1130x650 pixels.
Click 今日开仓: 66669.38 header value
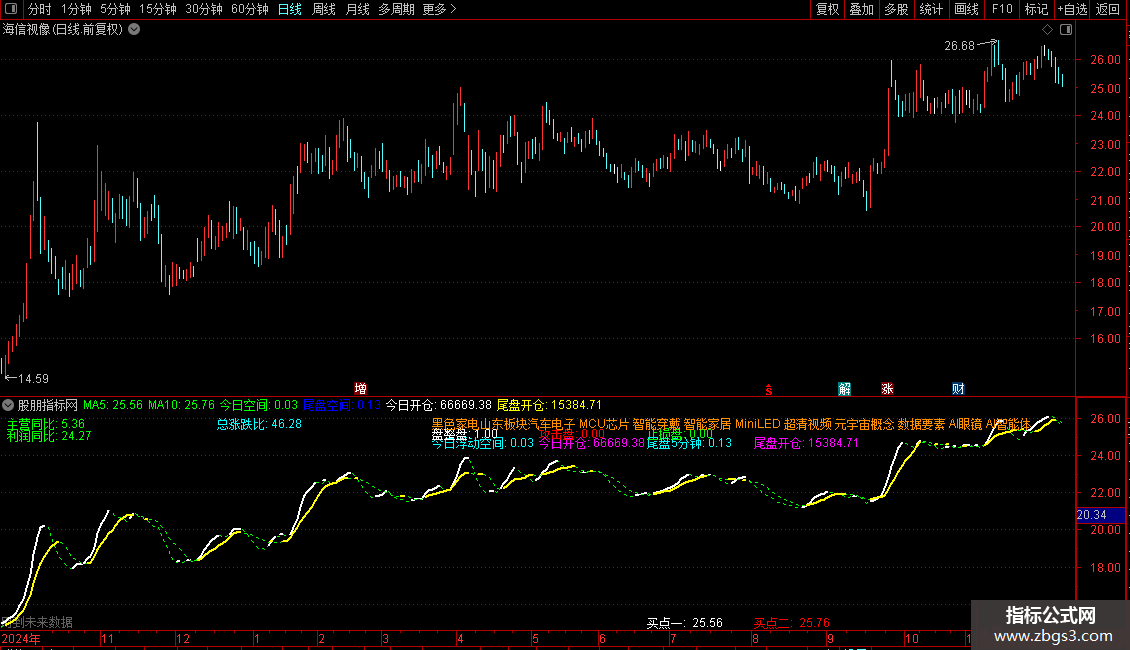click(439, 405)
